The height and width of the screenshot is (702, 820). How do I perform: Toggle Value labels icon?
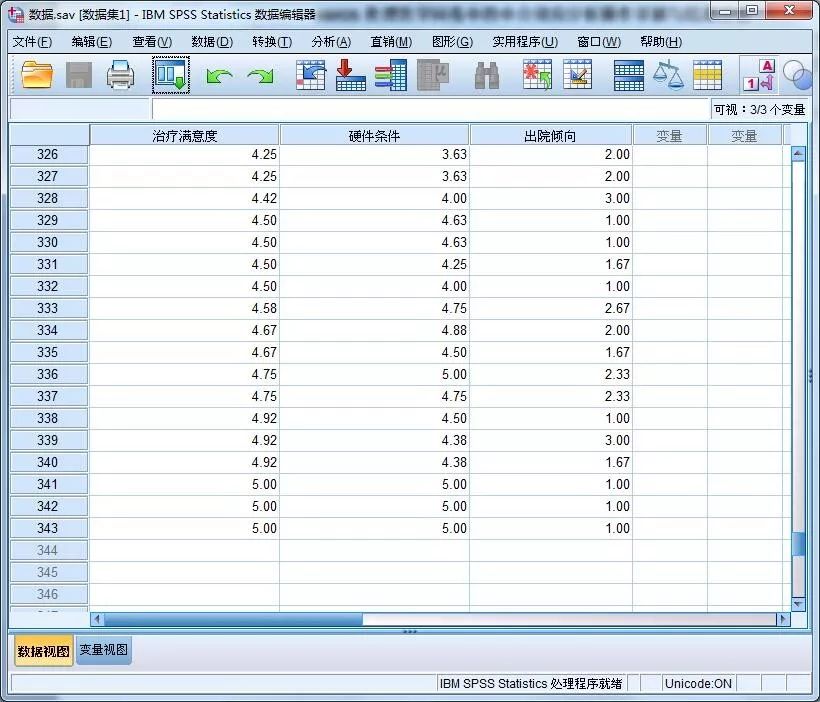(x=758, y=75)
